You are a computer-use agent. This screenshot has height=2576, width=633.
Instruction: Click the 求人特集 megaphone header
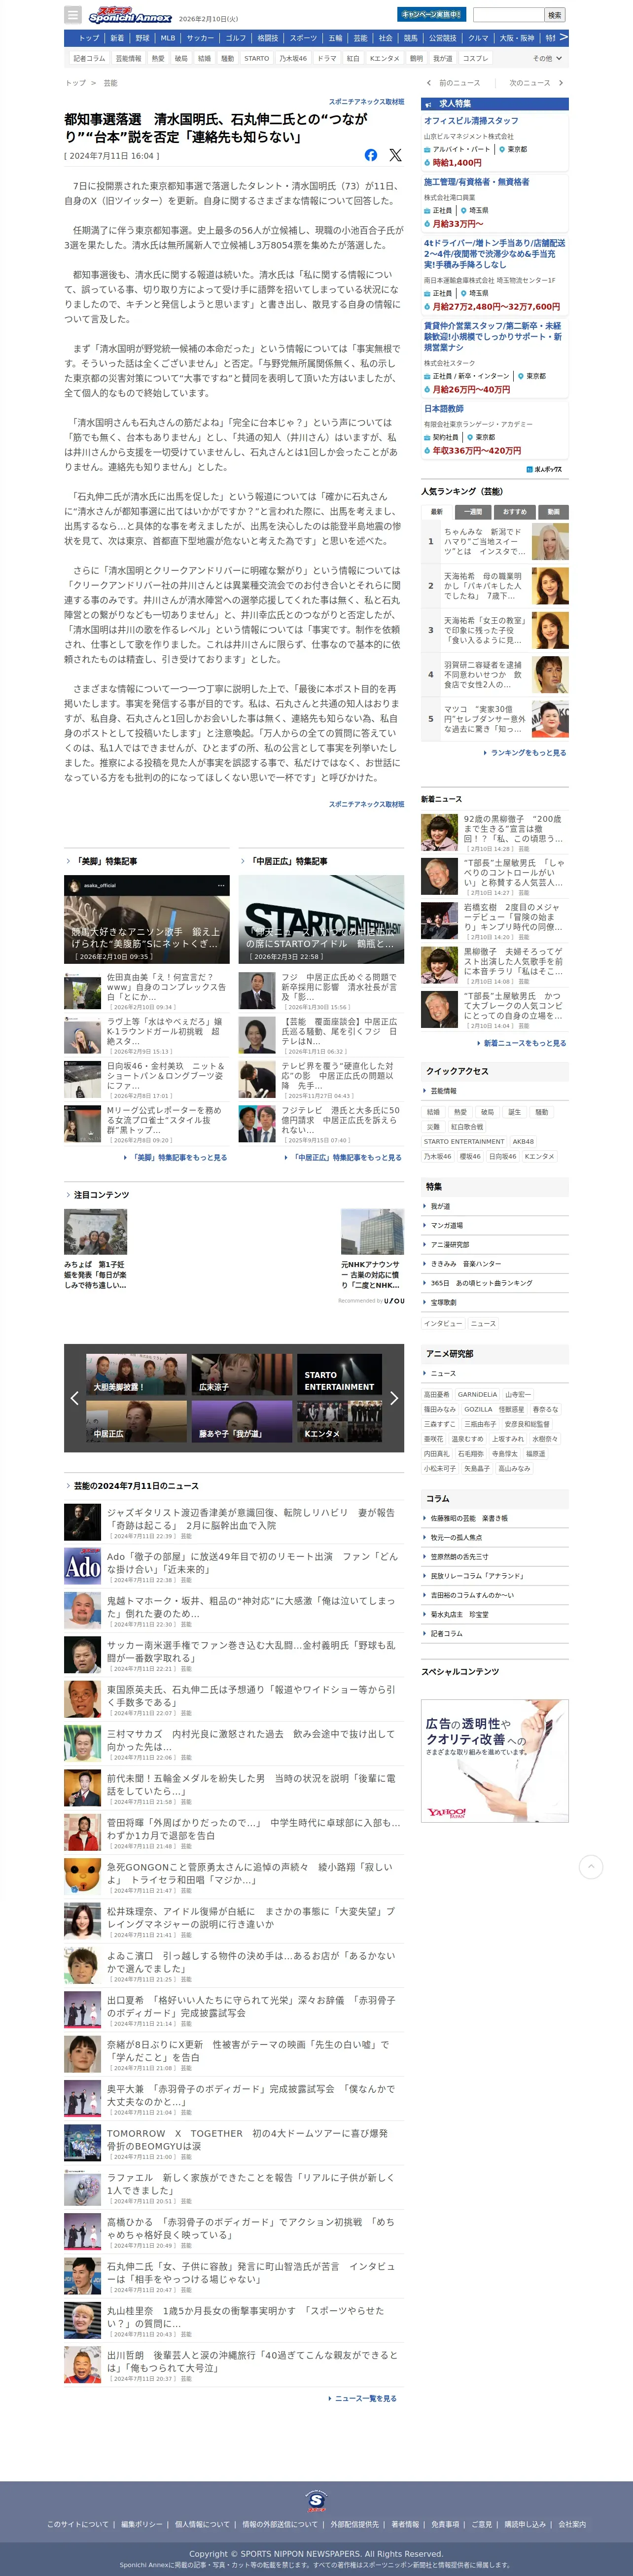494,104
